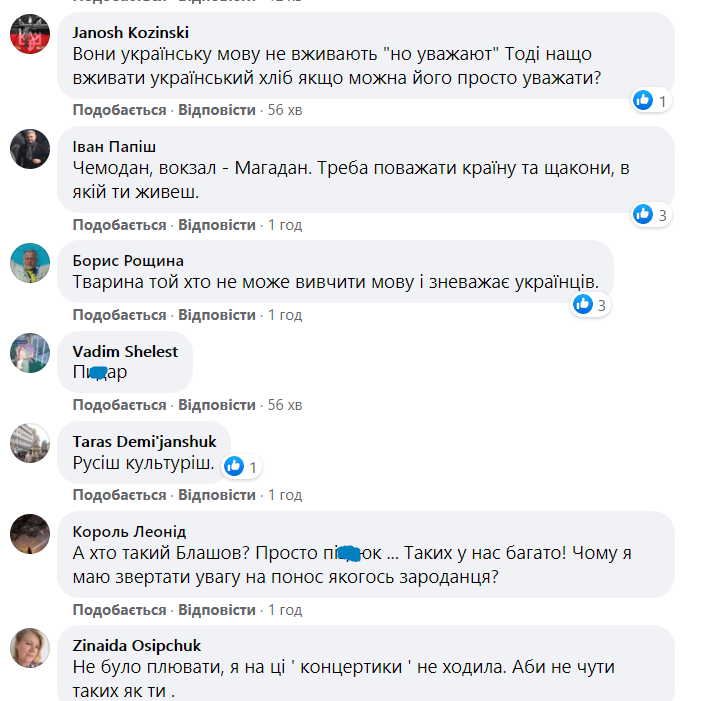This screenshot has width=701, height=701.
Task: Open Janosh Kozinski's profile avatar
Action: pyautogui.click(x=30, y=37)
